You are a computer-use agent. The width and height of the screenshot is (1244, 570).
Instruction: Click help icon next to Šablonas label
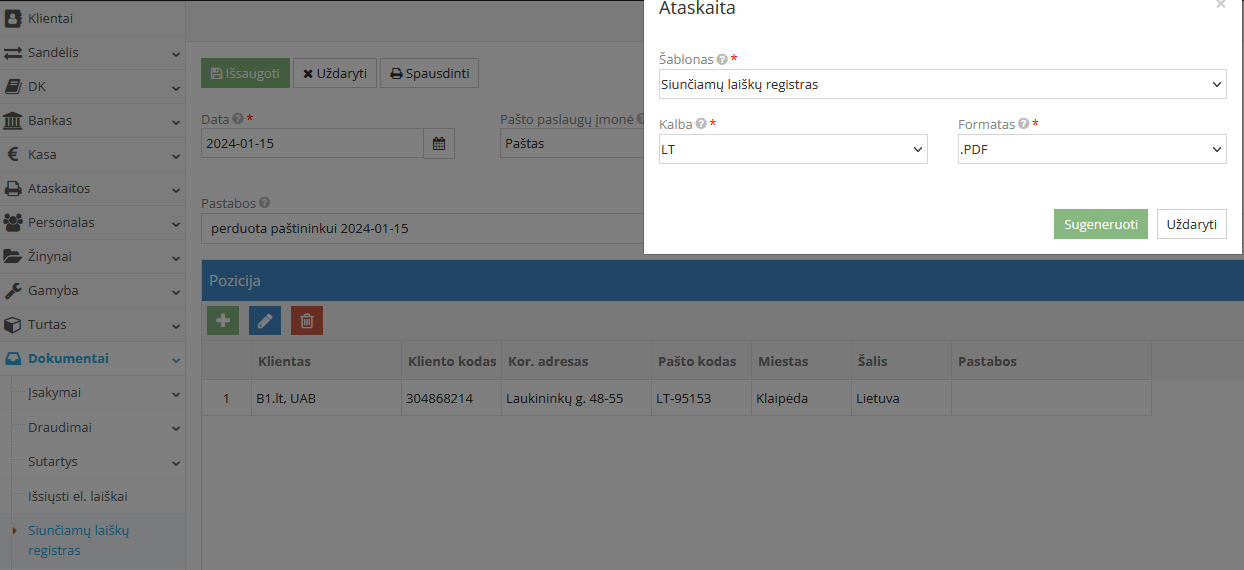(x=722, y=60)
